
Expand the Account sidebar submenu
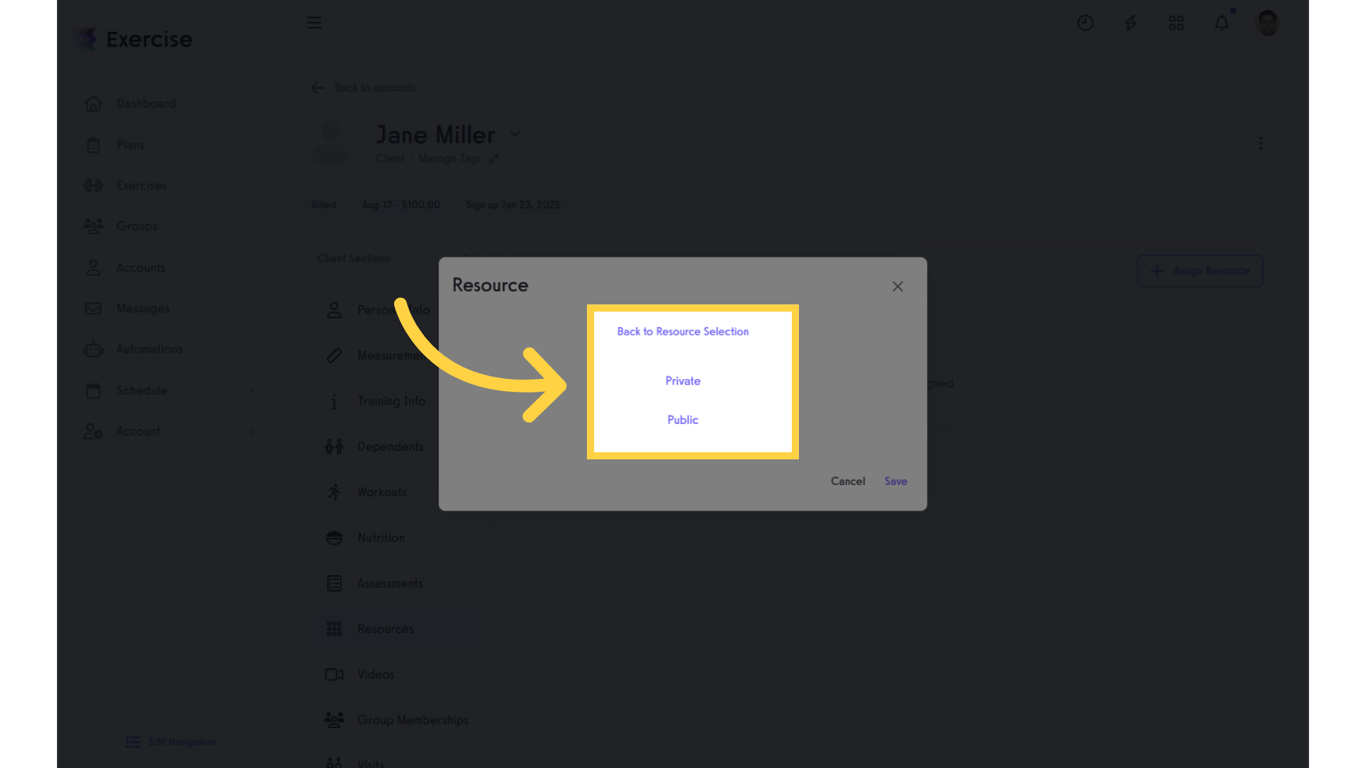252,431
